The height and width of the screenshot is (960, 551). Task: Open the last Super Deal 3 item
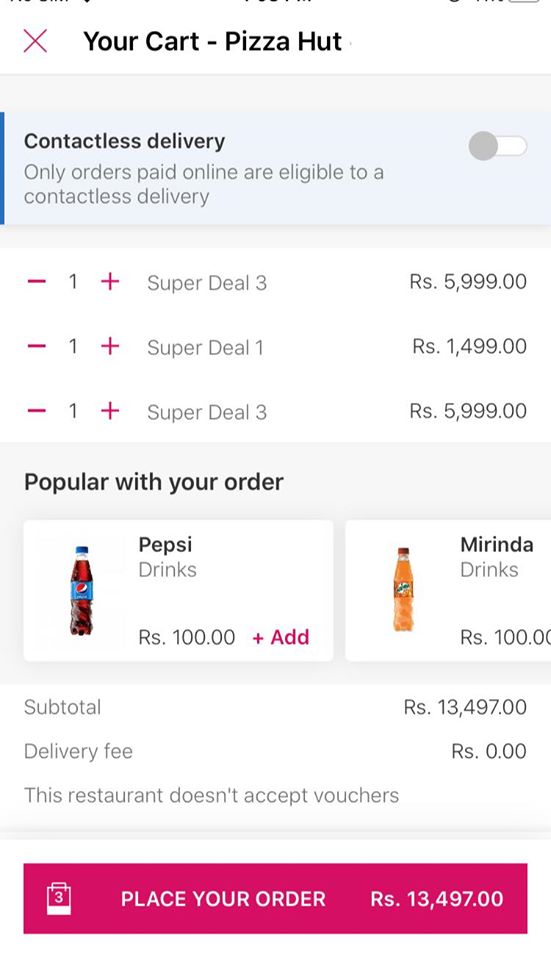click(207, 412)
